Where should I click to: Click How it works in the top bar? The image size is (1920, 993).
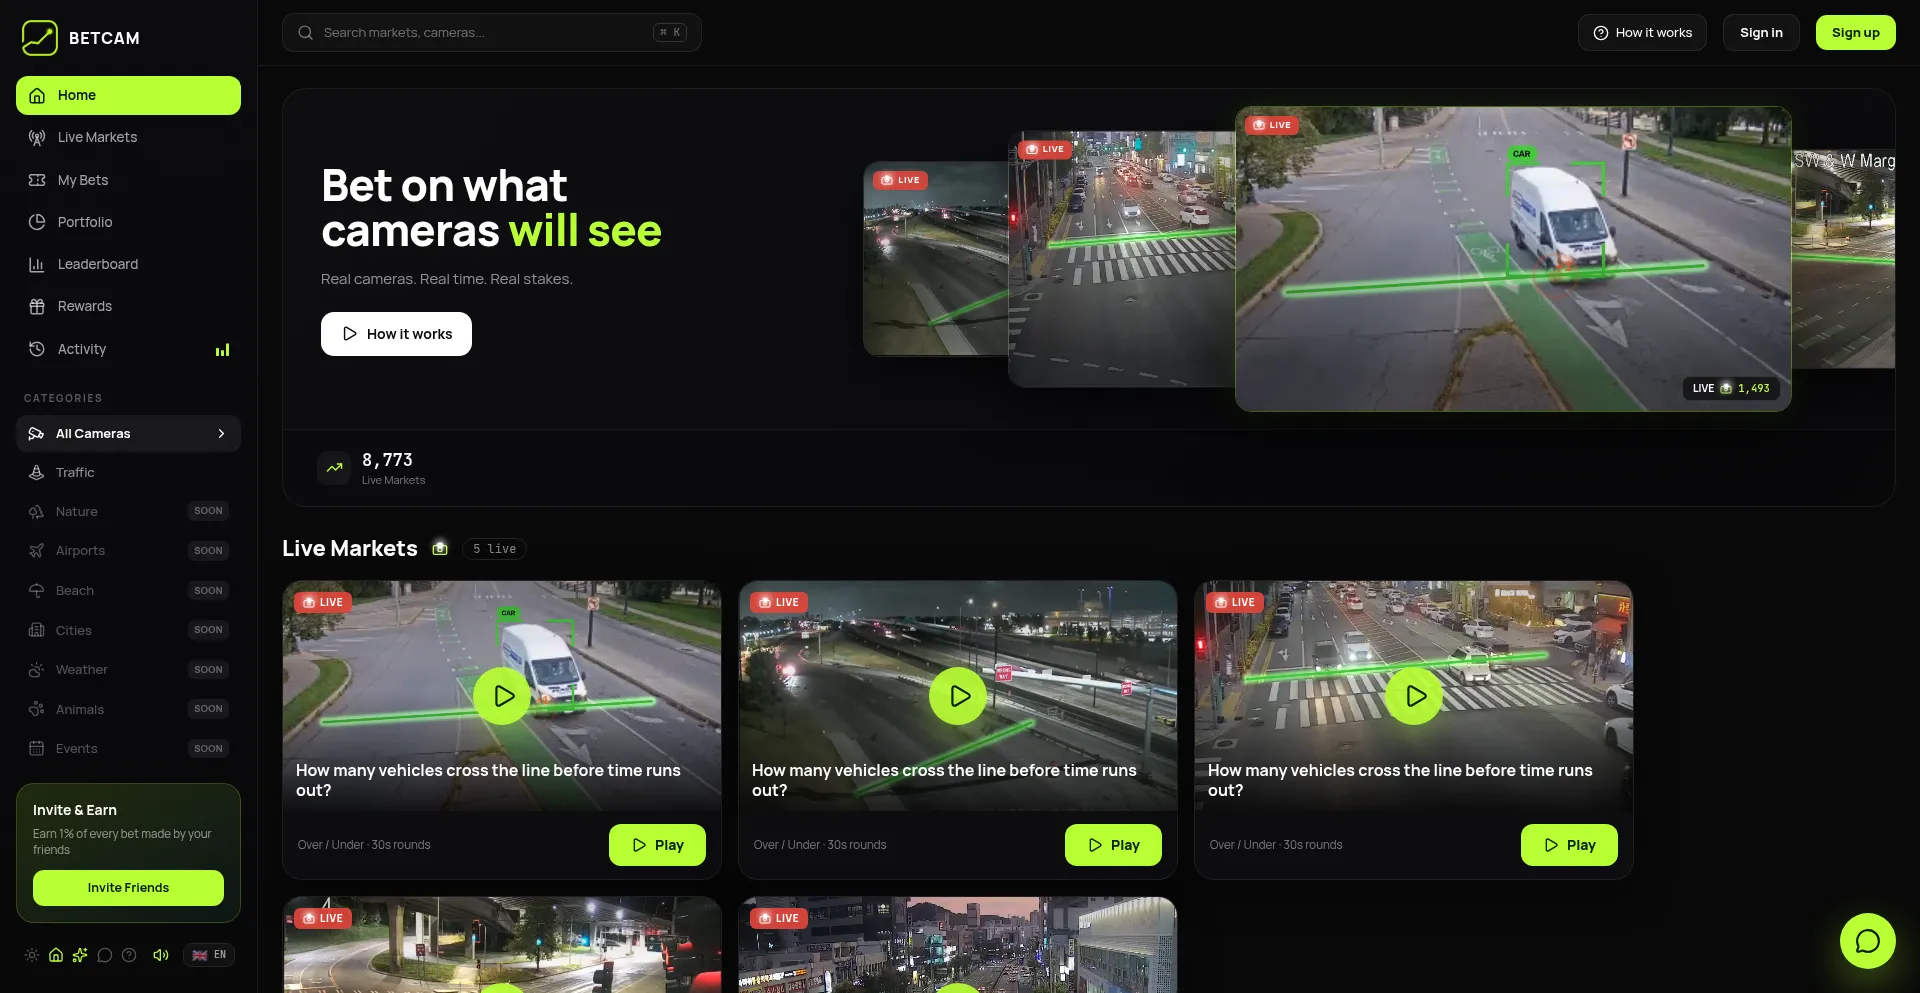pyautogui.click(x=1642, y=33)
